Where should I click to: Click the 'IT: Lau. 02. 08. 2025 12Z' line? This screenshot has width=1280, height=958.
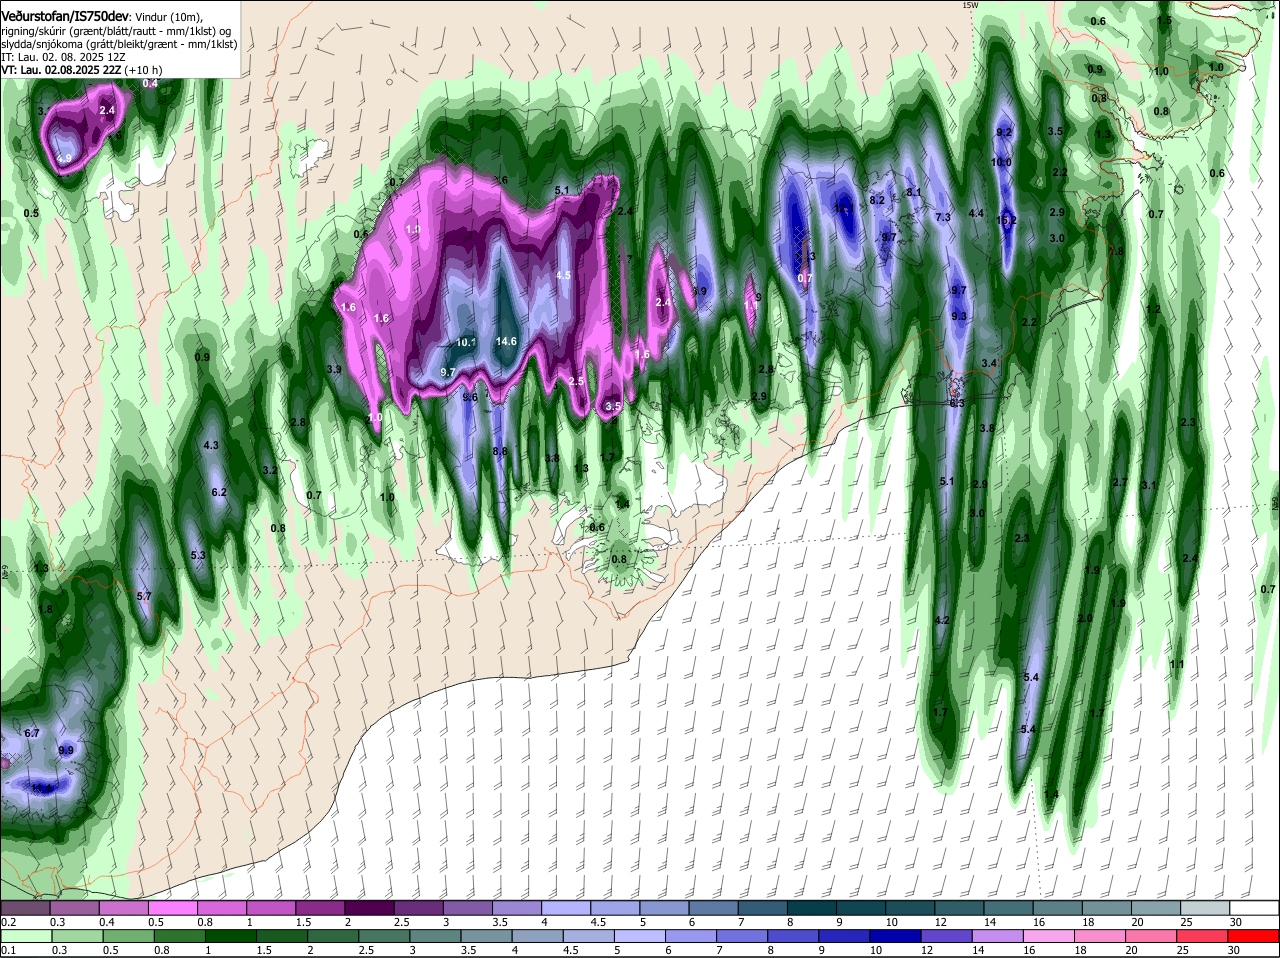coord(62,57)
